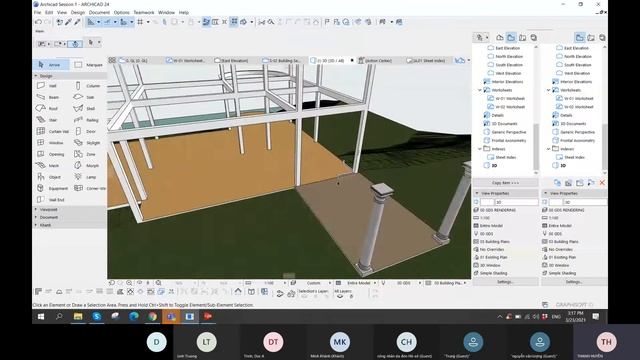This screenshot has height=360, width=640.
Task: Open Google Chrome from the taskbar
Action: 152,316
